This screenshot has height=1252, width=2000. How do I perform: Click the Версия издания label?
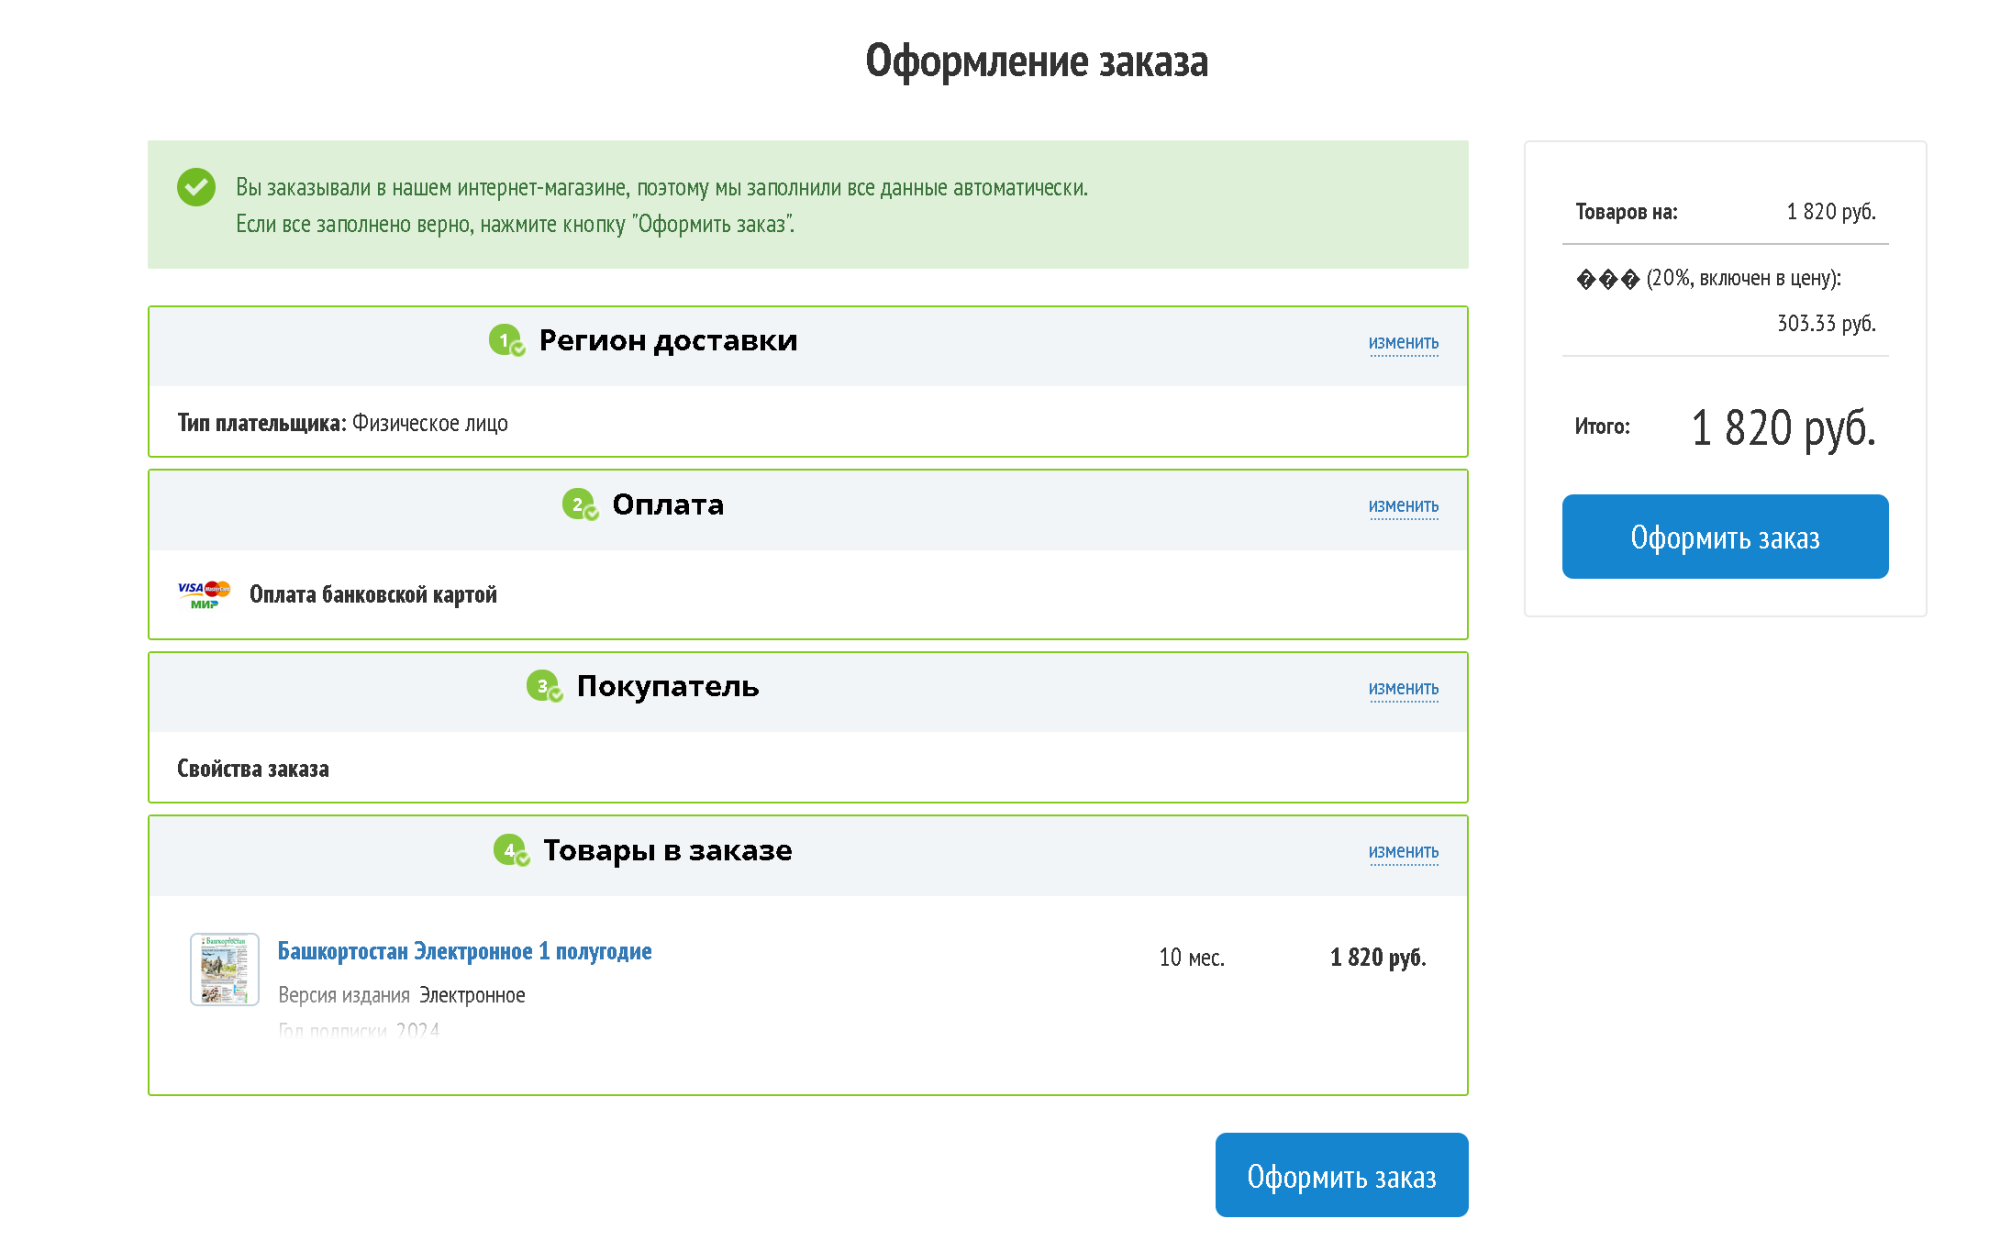[344, 996]
